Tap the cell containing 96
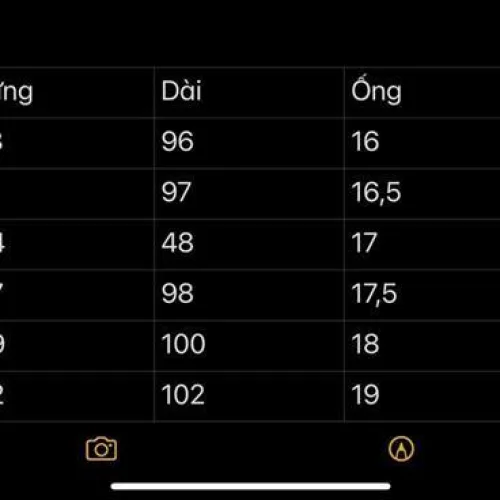 249,143
